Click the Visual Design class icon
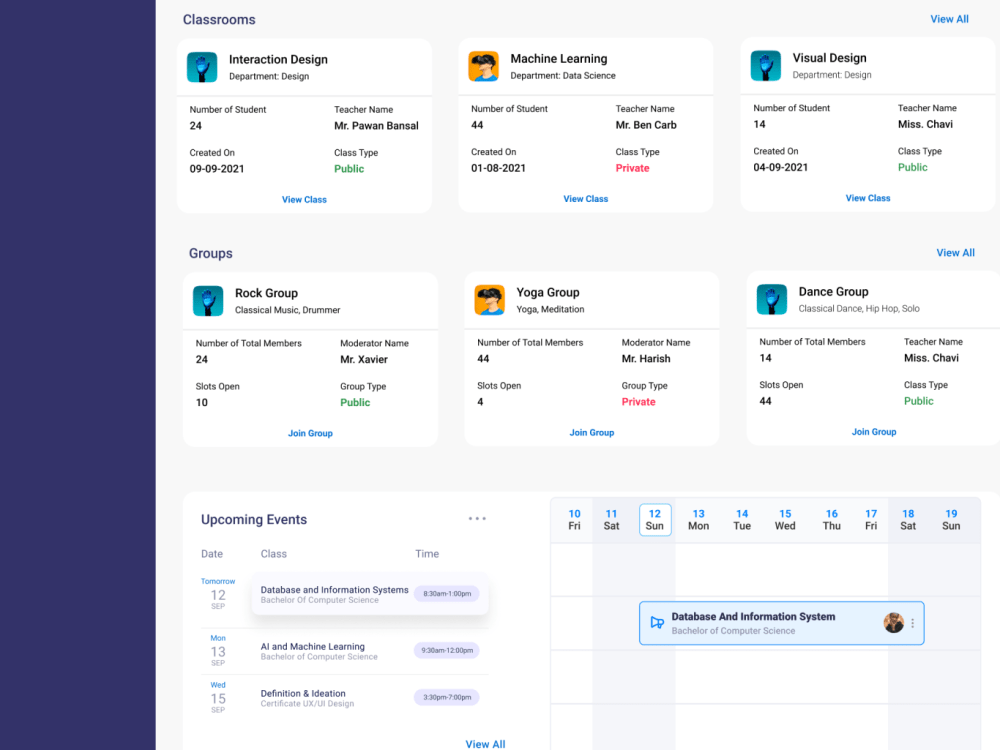The width and height of the screenshot is (1000, 750). (766, 66)
